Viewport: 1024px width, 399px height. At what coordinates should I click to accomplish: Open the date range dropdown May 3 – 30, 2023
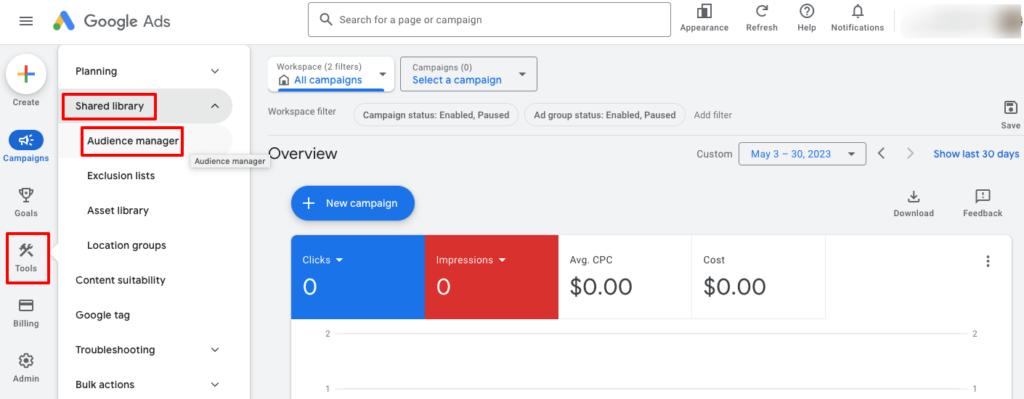802,154
